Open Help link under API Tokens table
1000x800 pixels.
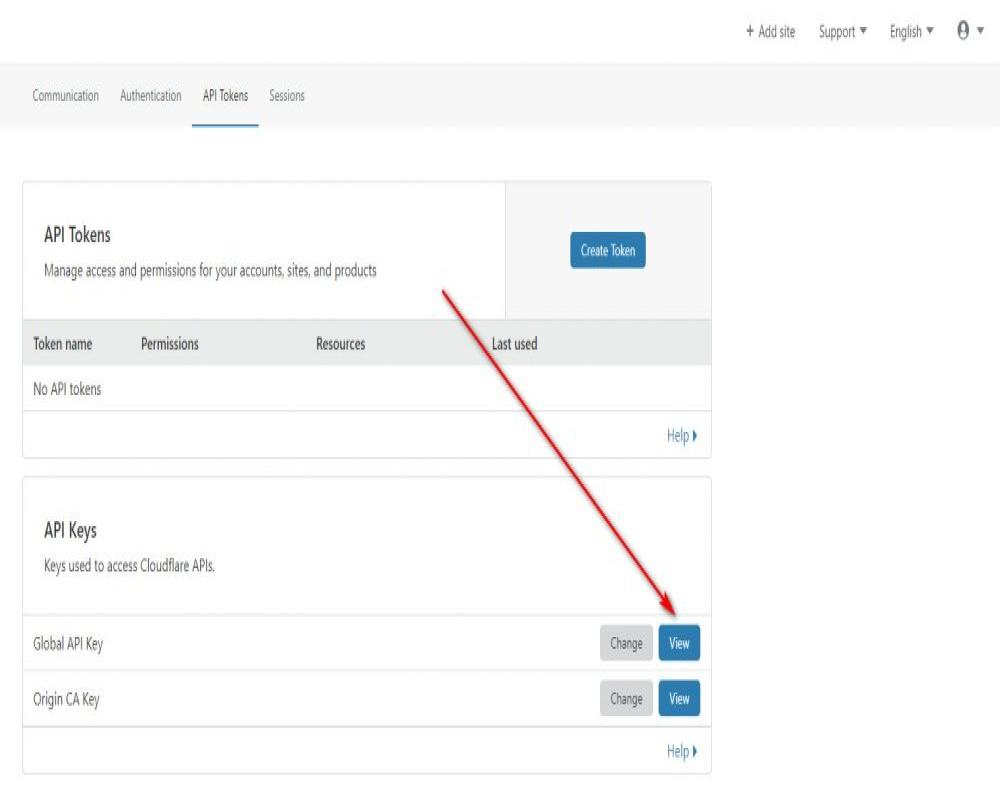point(681,436)
